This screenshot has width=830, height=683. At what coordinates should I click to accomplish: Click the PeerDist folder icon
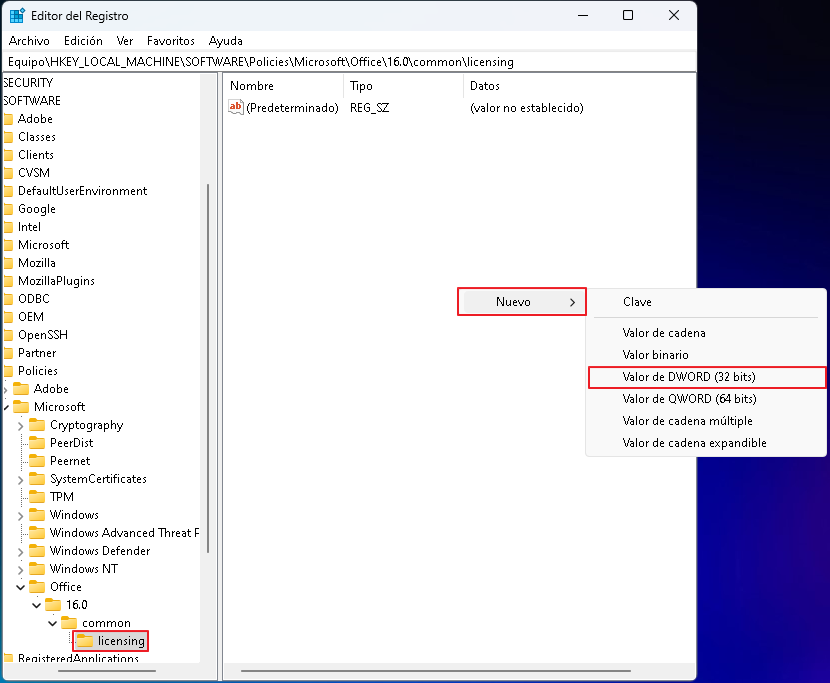[x=37, y=443]
